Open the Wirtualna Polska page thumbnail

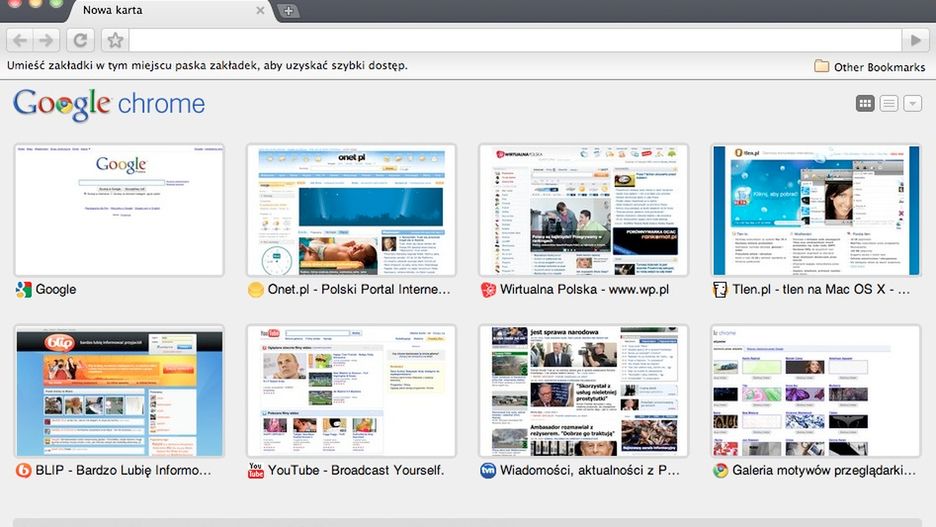(x=583, y=210)
